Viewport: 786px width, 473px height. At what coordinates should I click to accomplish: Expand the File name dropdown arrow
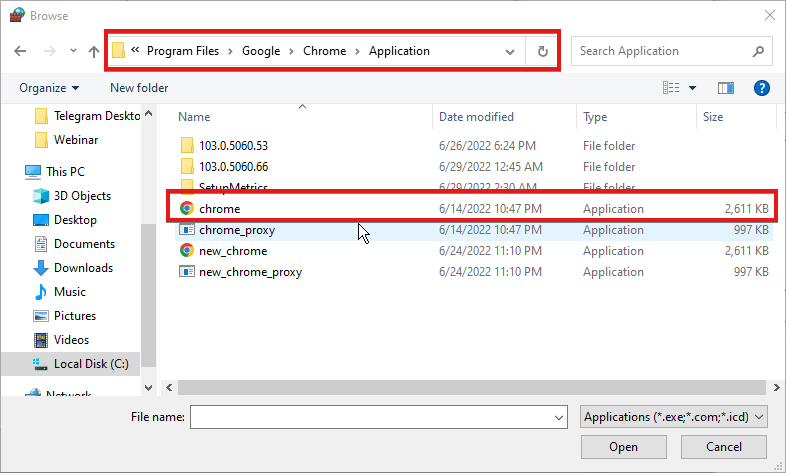558,417
